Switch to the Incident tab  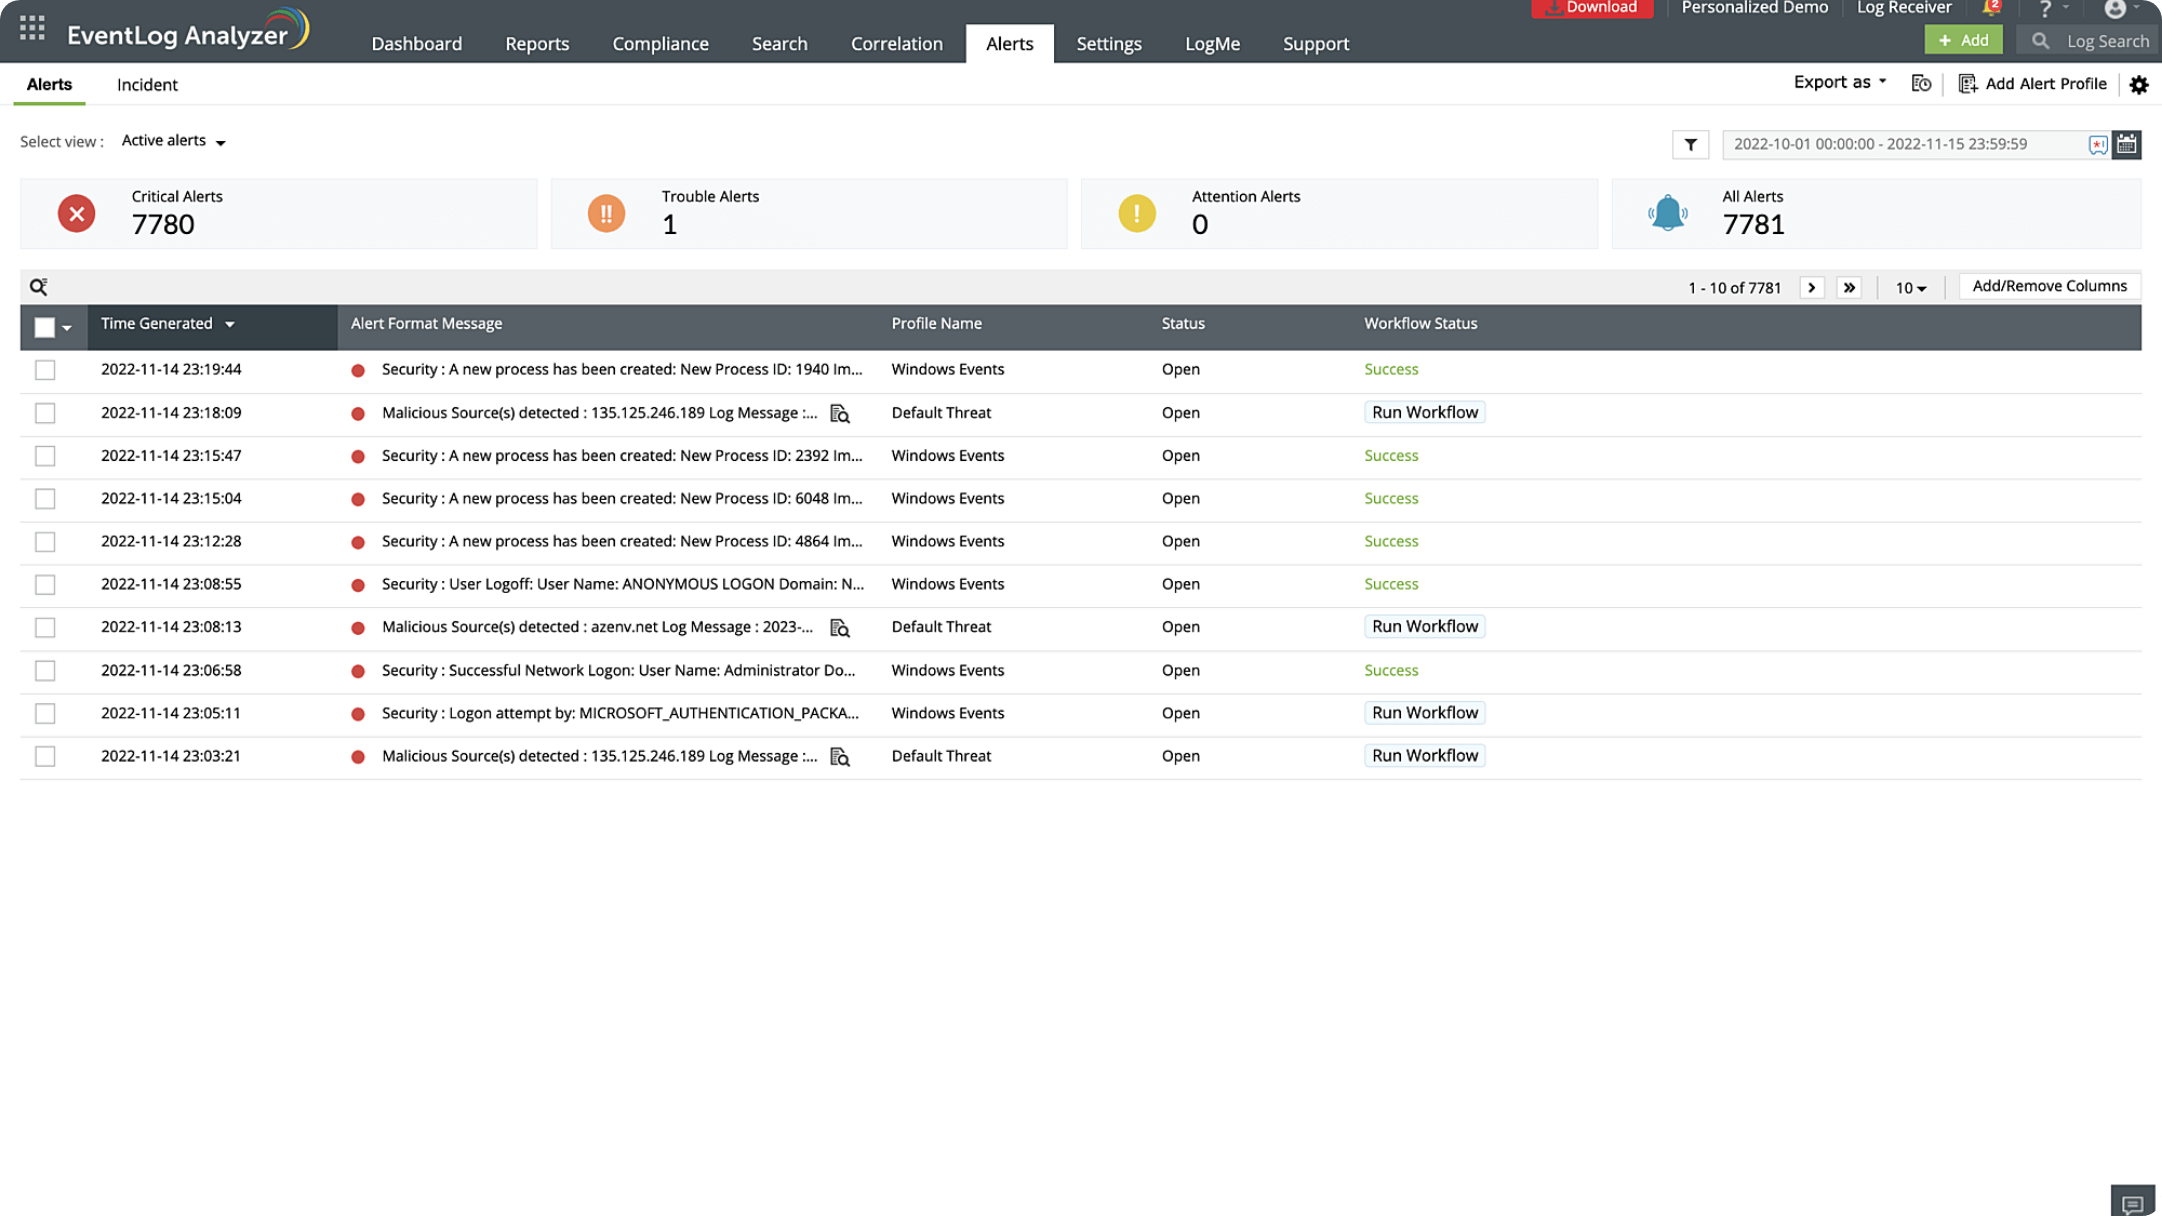coord(147,85)
